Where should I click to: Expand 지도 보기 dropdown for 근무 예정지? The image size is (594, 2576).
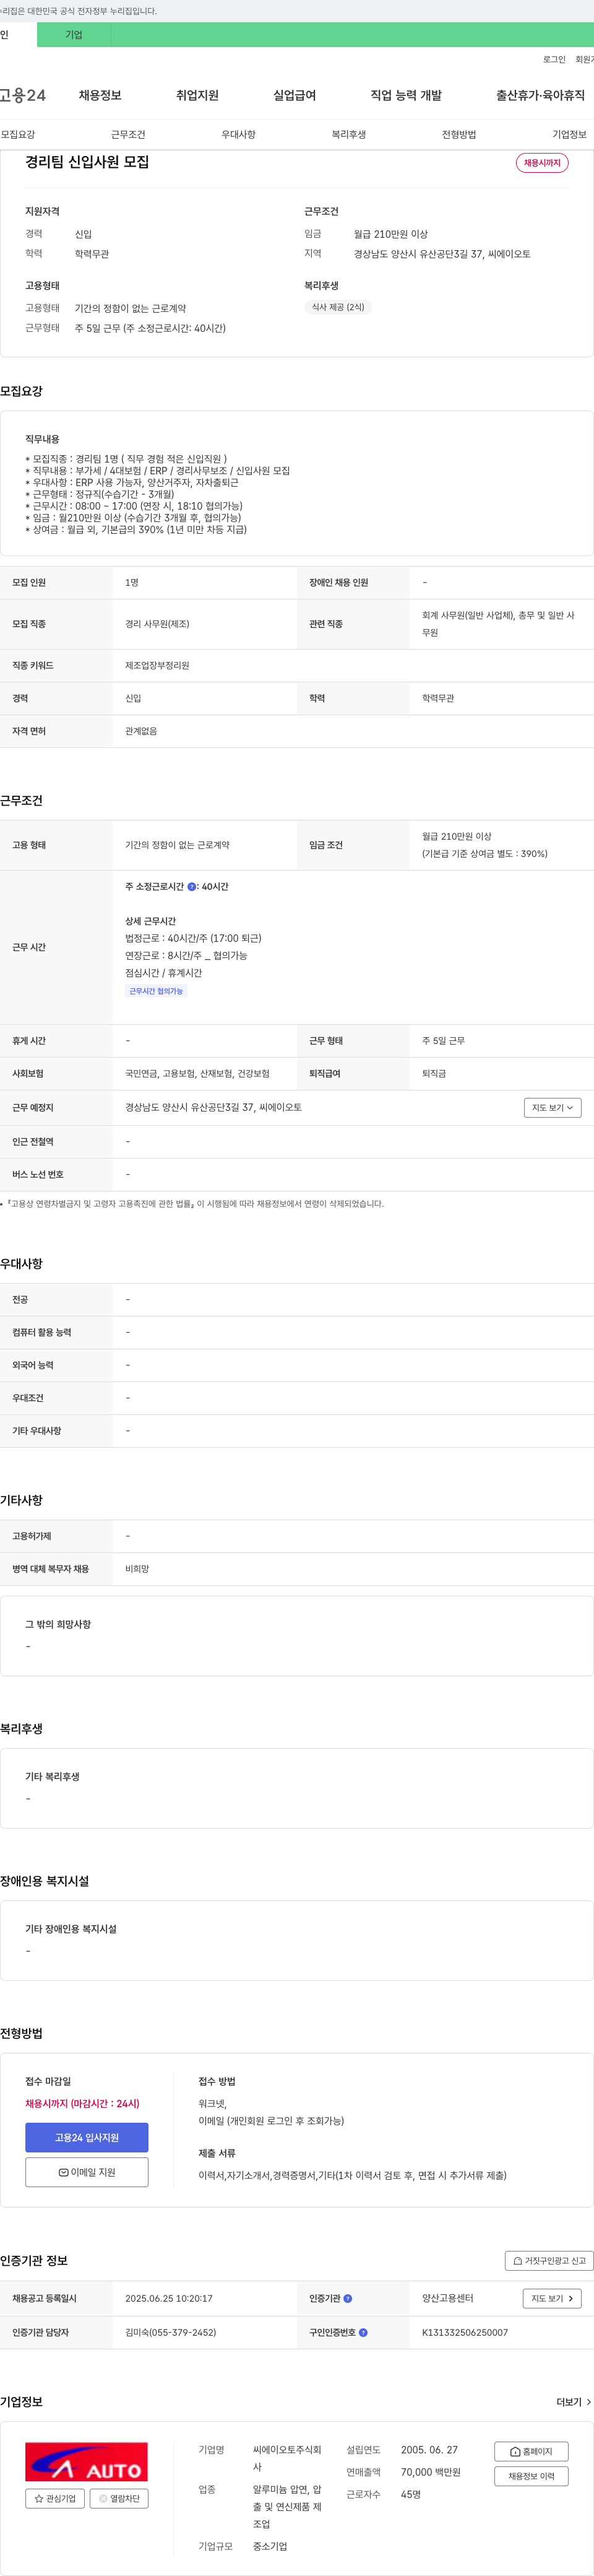[x=552, y=1108]
